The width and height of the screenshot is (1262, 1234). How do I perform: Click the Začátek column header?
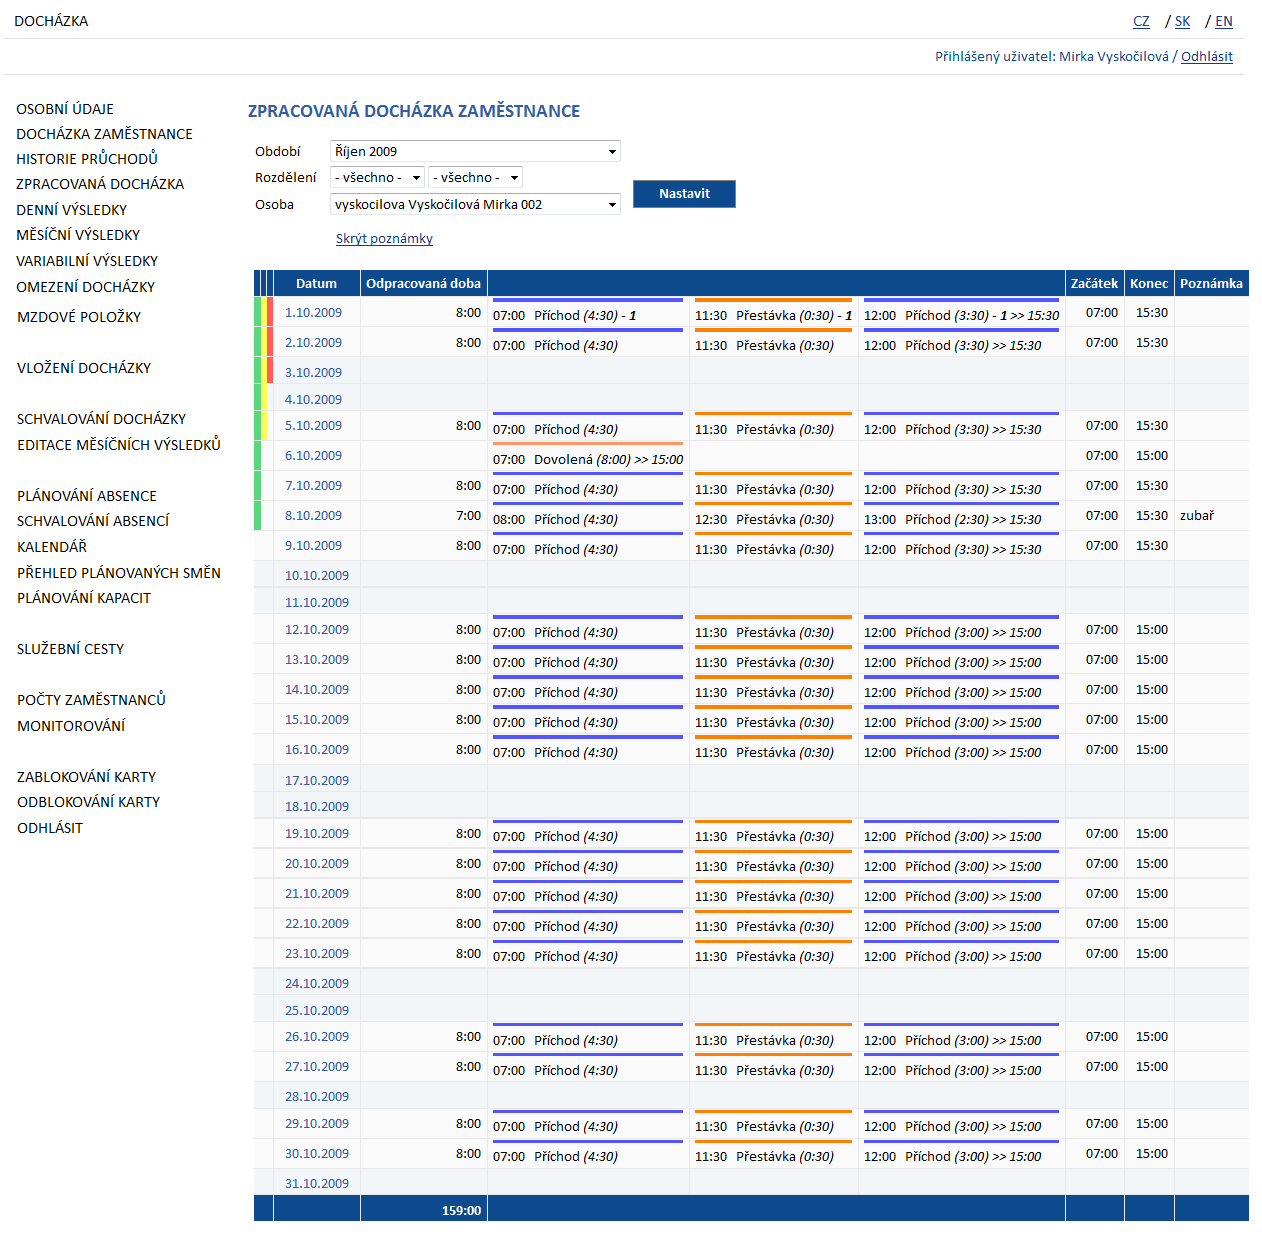(1094, 284)
